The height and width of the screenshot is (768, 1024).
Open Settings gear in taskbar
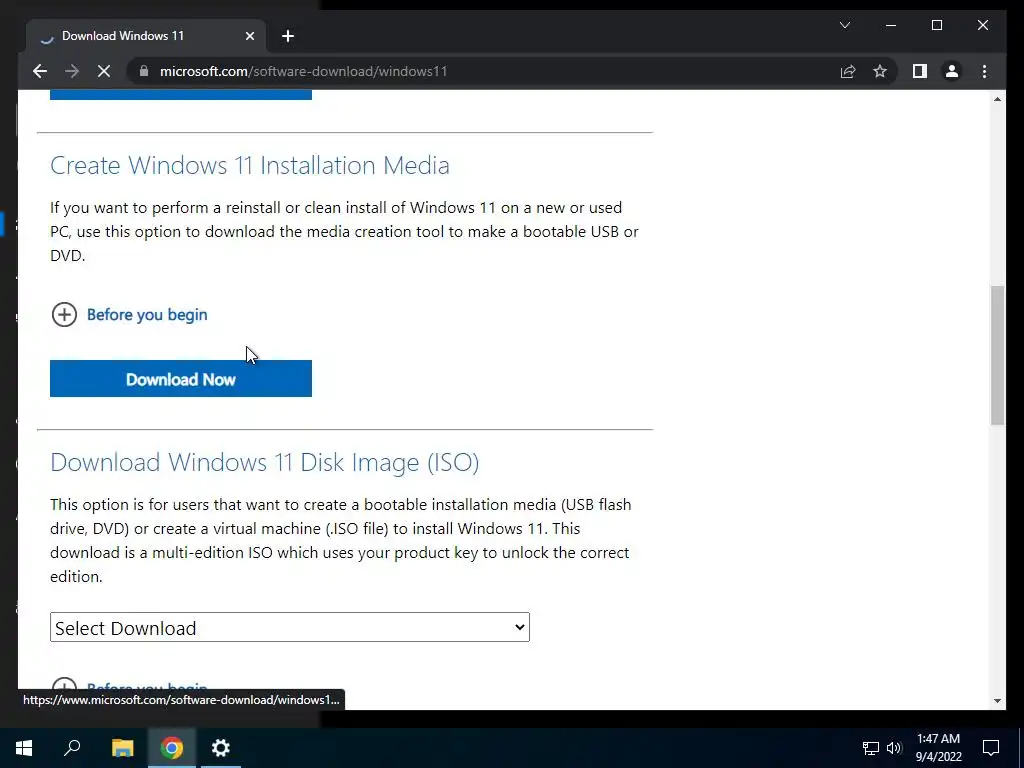tap(221, 748)
